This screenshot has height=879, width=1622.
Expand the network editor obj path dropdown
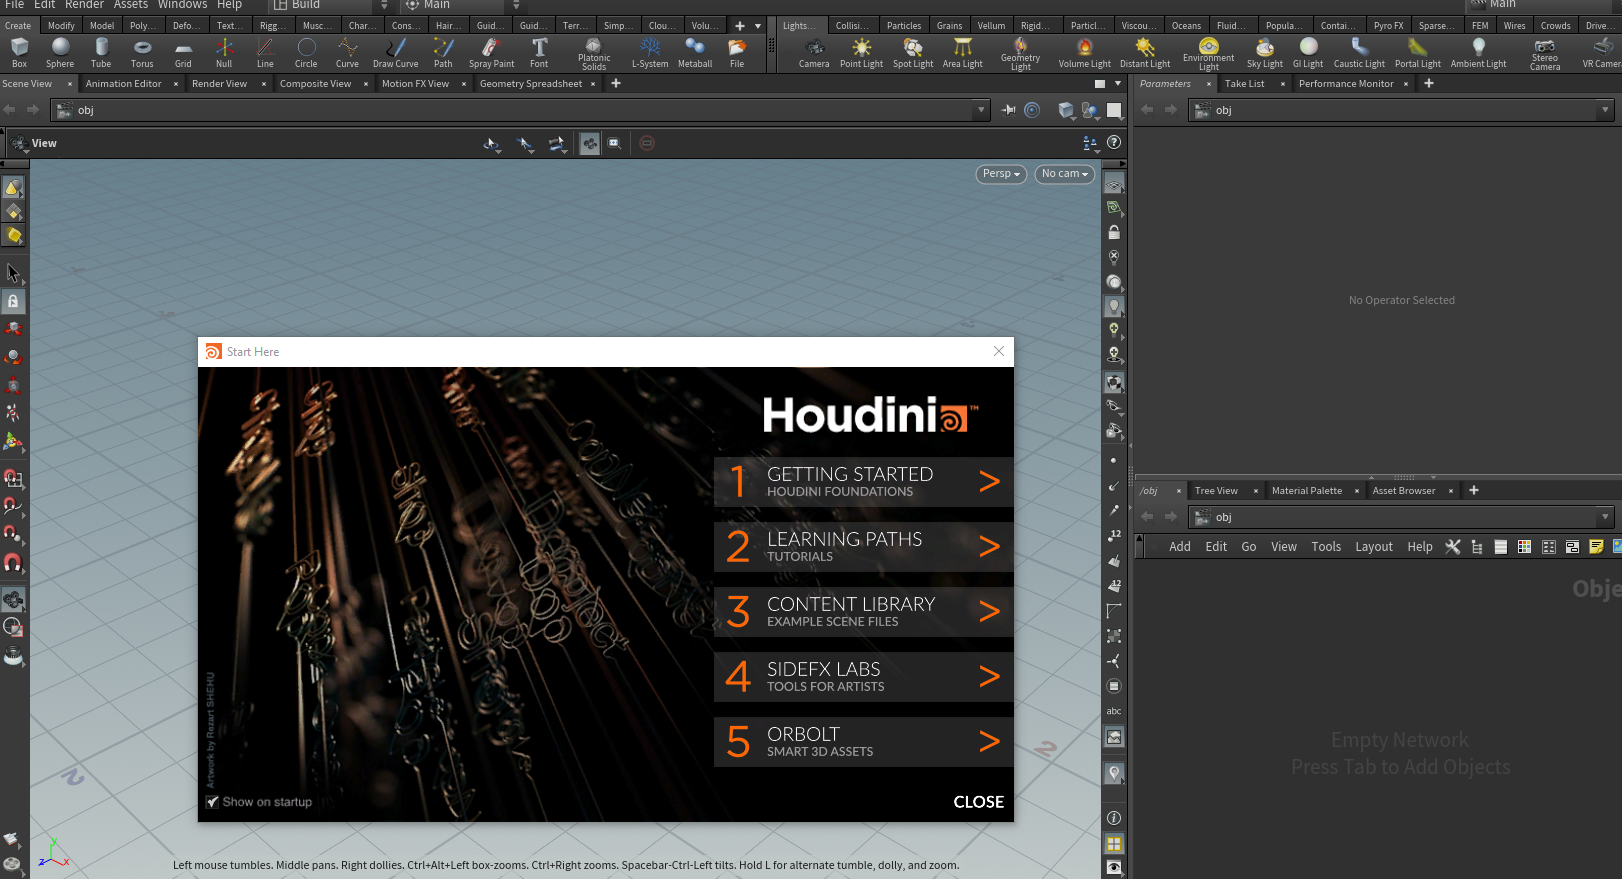1605,517
